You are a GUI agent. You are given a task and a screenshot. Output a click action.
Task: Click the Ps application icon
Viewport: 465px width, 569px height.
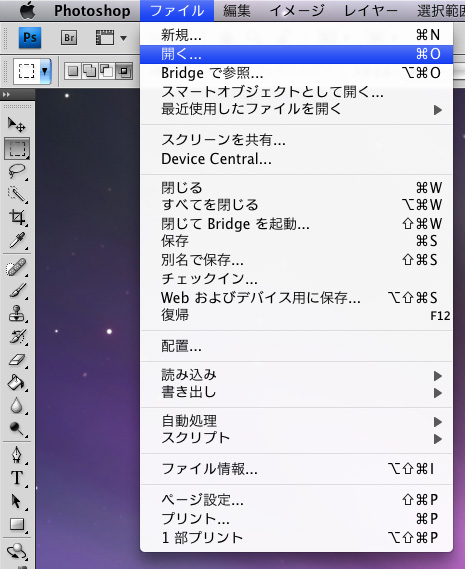point(30,38)
